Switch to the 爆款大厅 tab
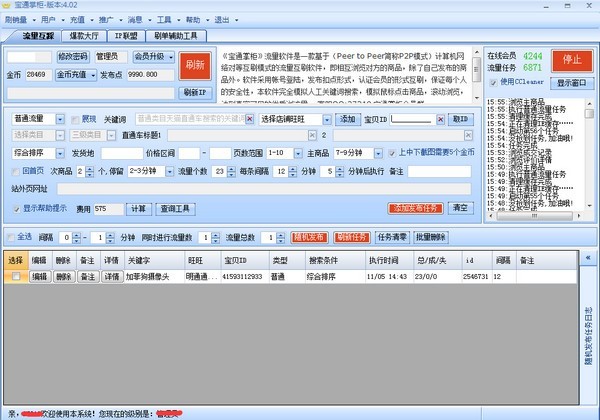 click(x=84, y=36)
